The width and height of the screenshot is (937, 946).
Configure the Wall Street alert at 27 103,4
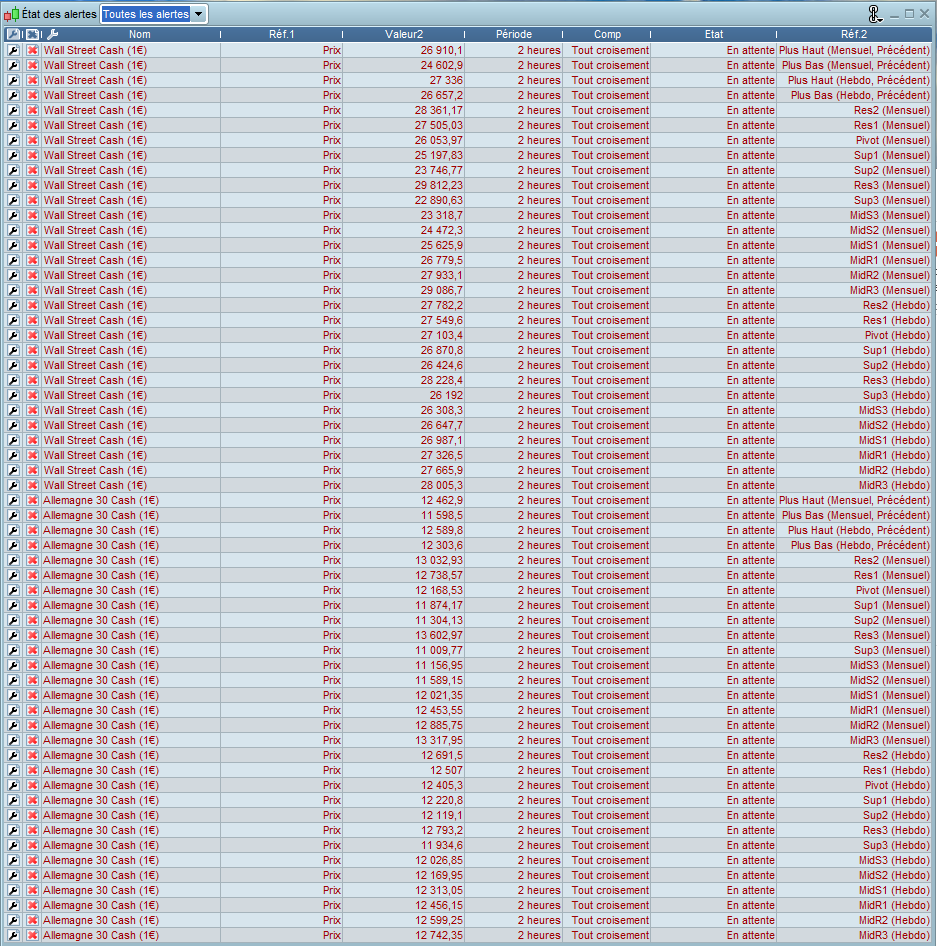coord(13,335)
